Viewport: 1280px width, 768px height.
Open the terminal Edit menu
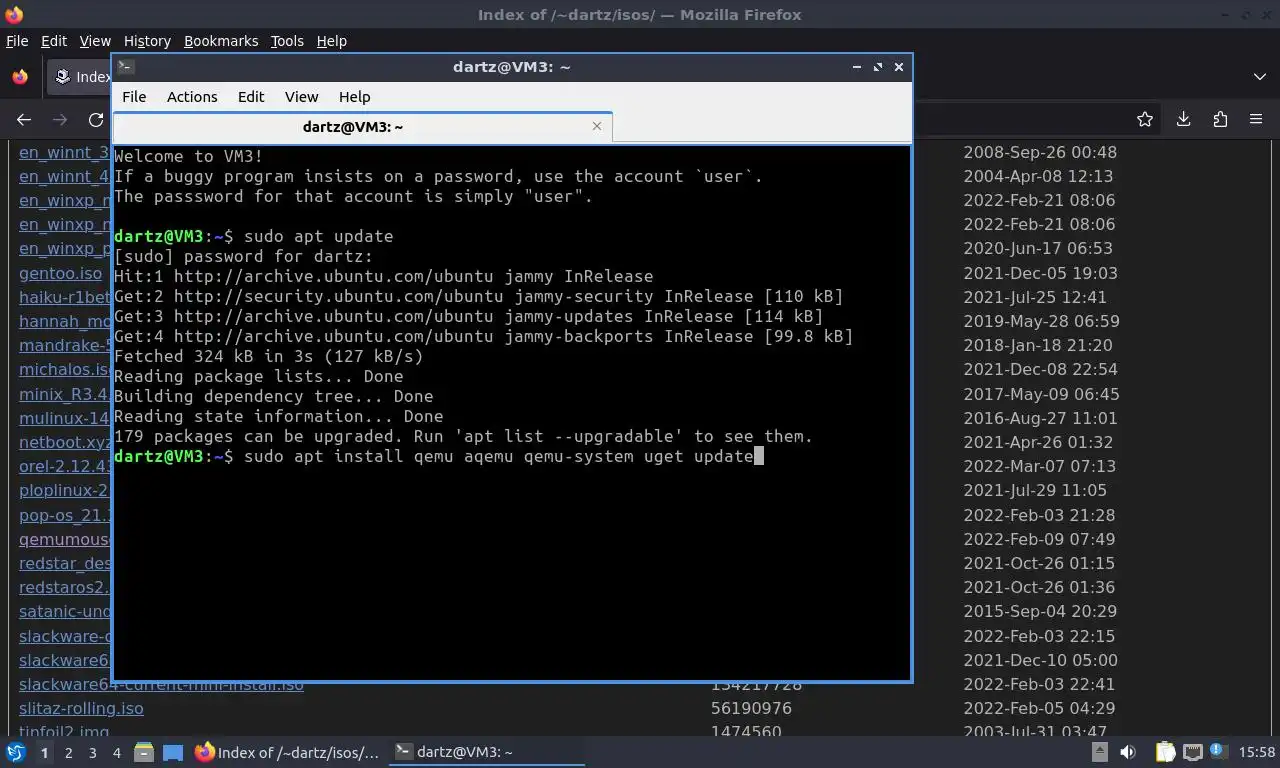coord(251,97)
